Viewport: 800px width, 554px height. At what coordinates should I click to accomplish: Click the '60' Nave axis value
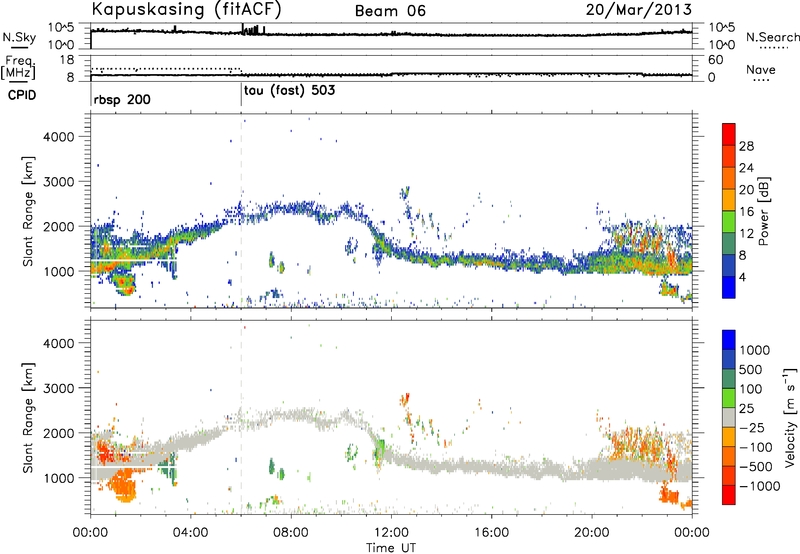click(x=716, y=60)
